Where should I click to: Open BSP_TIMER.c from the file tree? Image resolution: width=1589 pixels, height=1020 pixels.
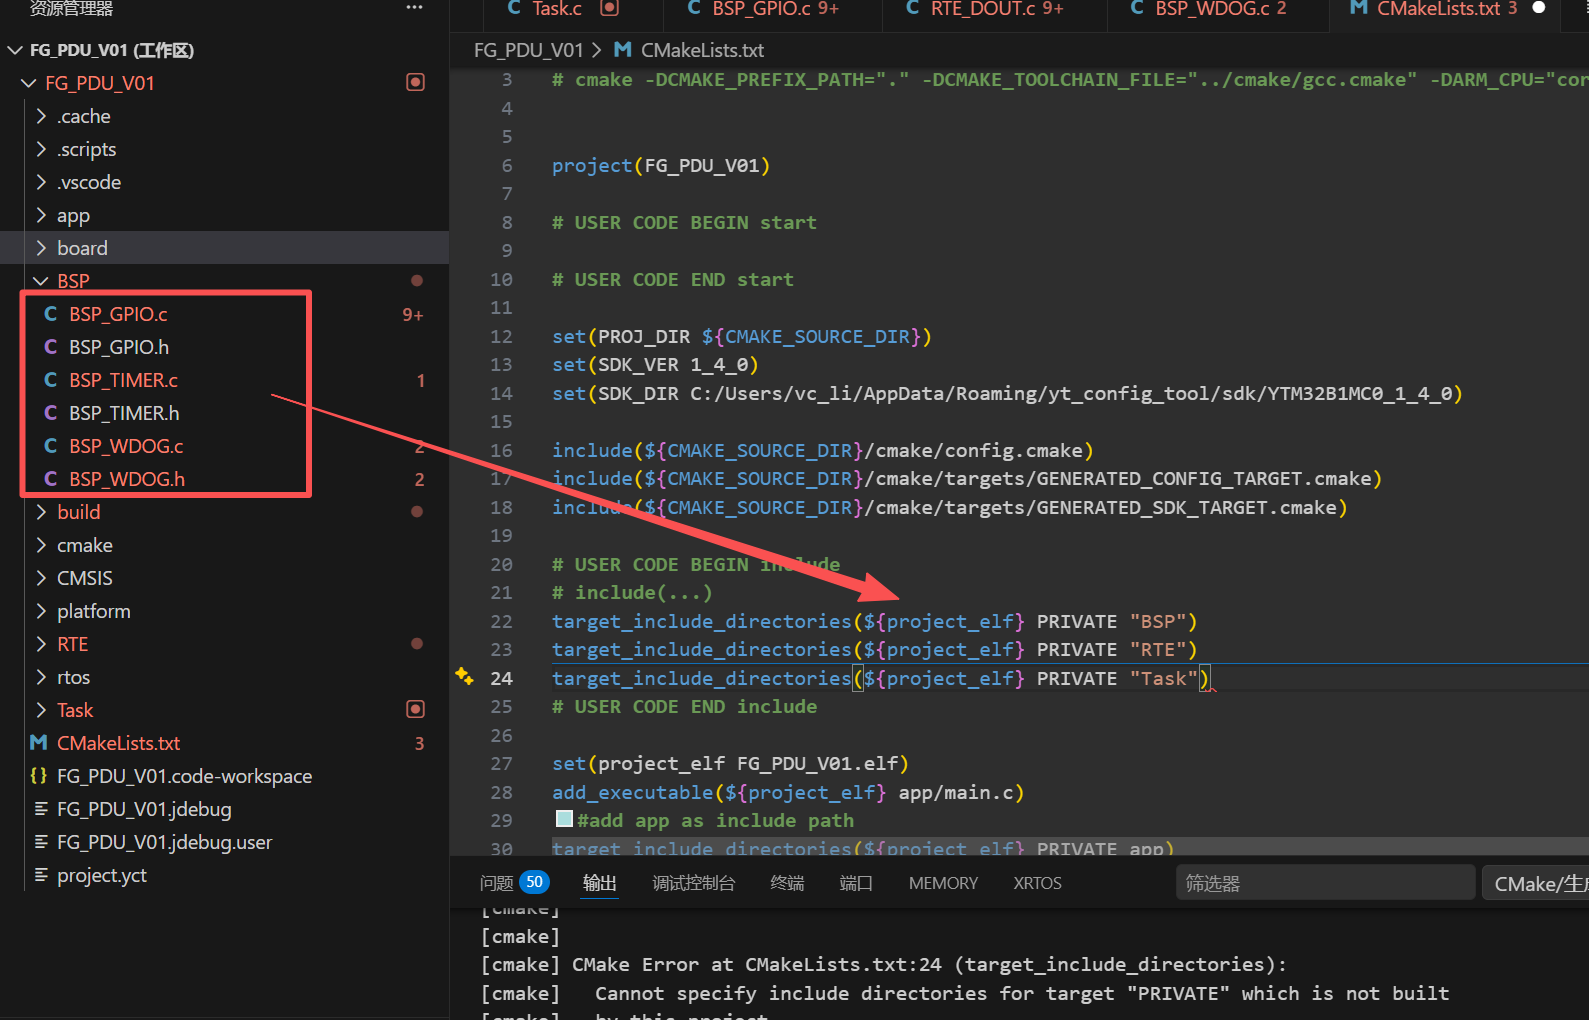[x=123, y=380]
